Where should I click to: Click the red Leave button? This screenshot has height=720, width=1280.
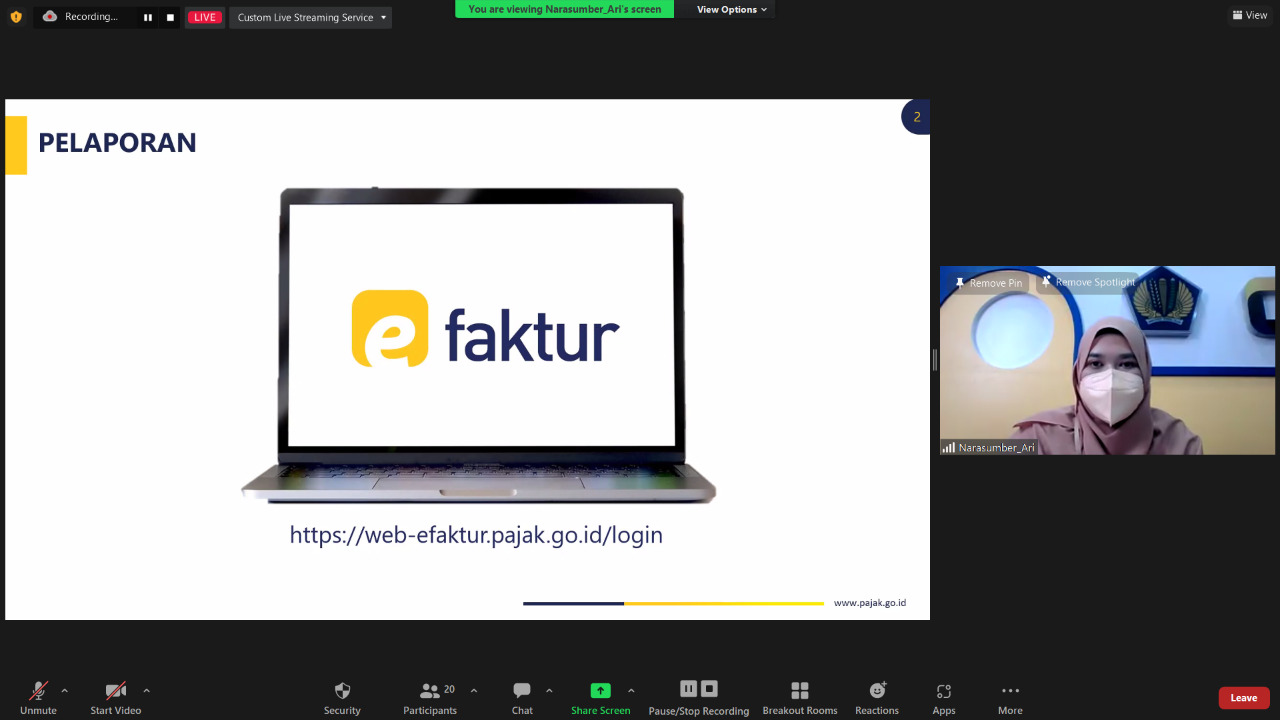coord(1243,698)
